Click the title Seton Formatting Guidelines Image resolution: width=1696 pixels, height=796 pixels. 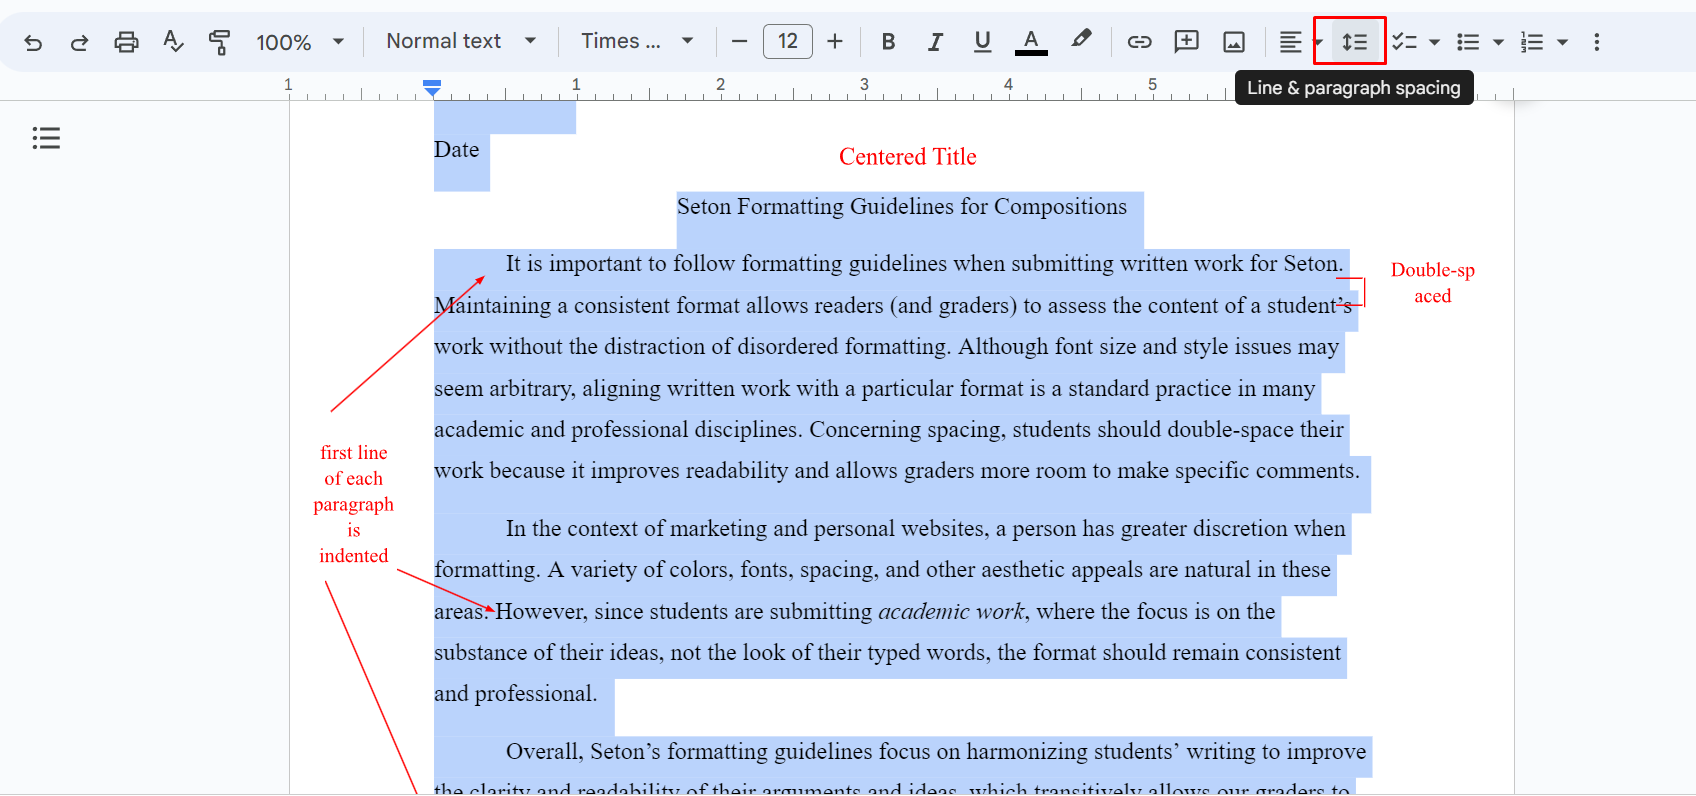tap(902, 207)
